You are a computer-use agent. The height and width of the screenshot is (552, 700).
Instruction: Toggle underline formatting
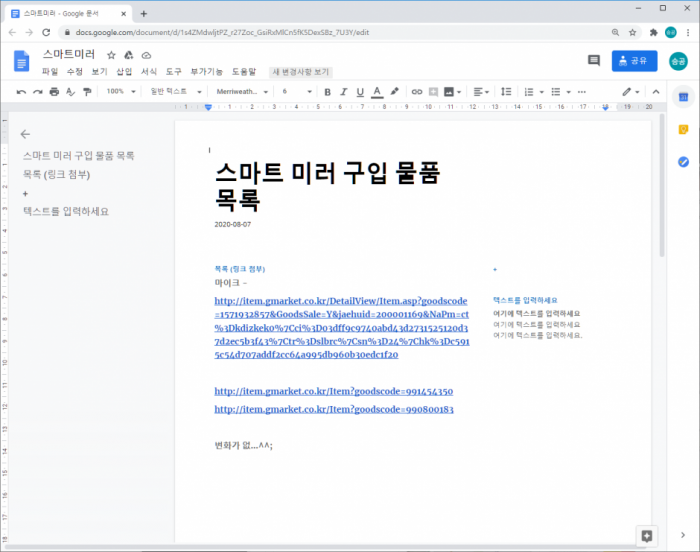point(360,91)
